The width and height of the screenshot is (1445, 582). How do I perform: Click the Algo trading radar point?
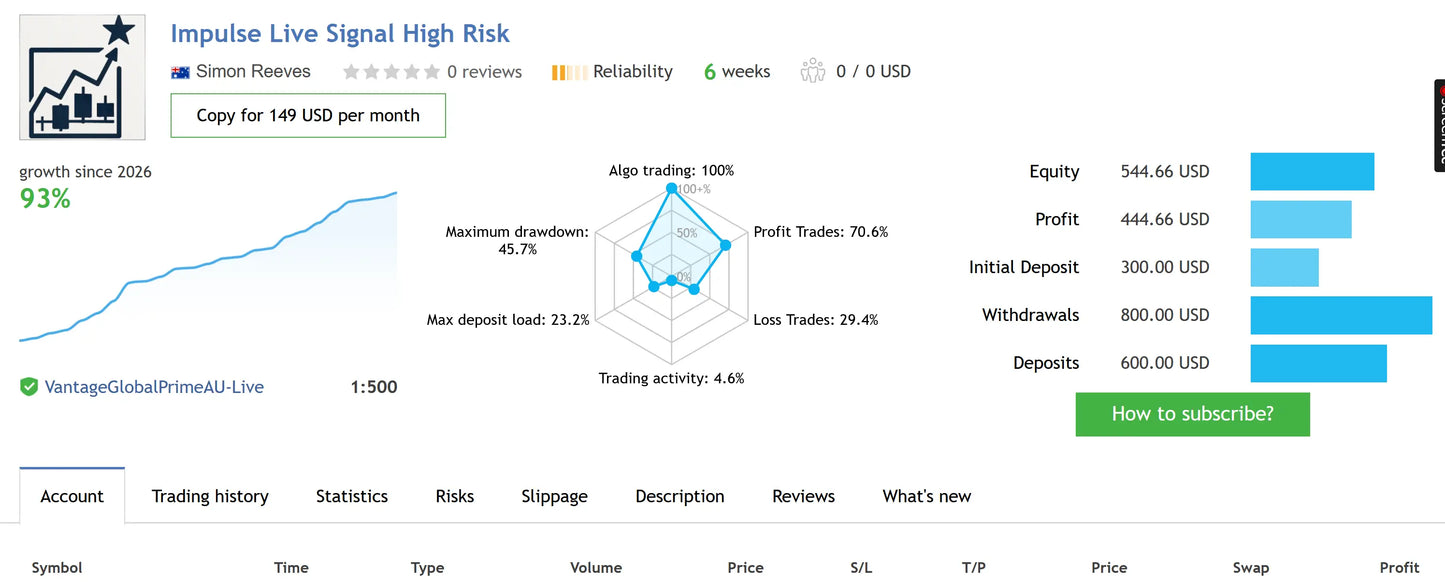pyautogui.click(x=671, y=188)
